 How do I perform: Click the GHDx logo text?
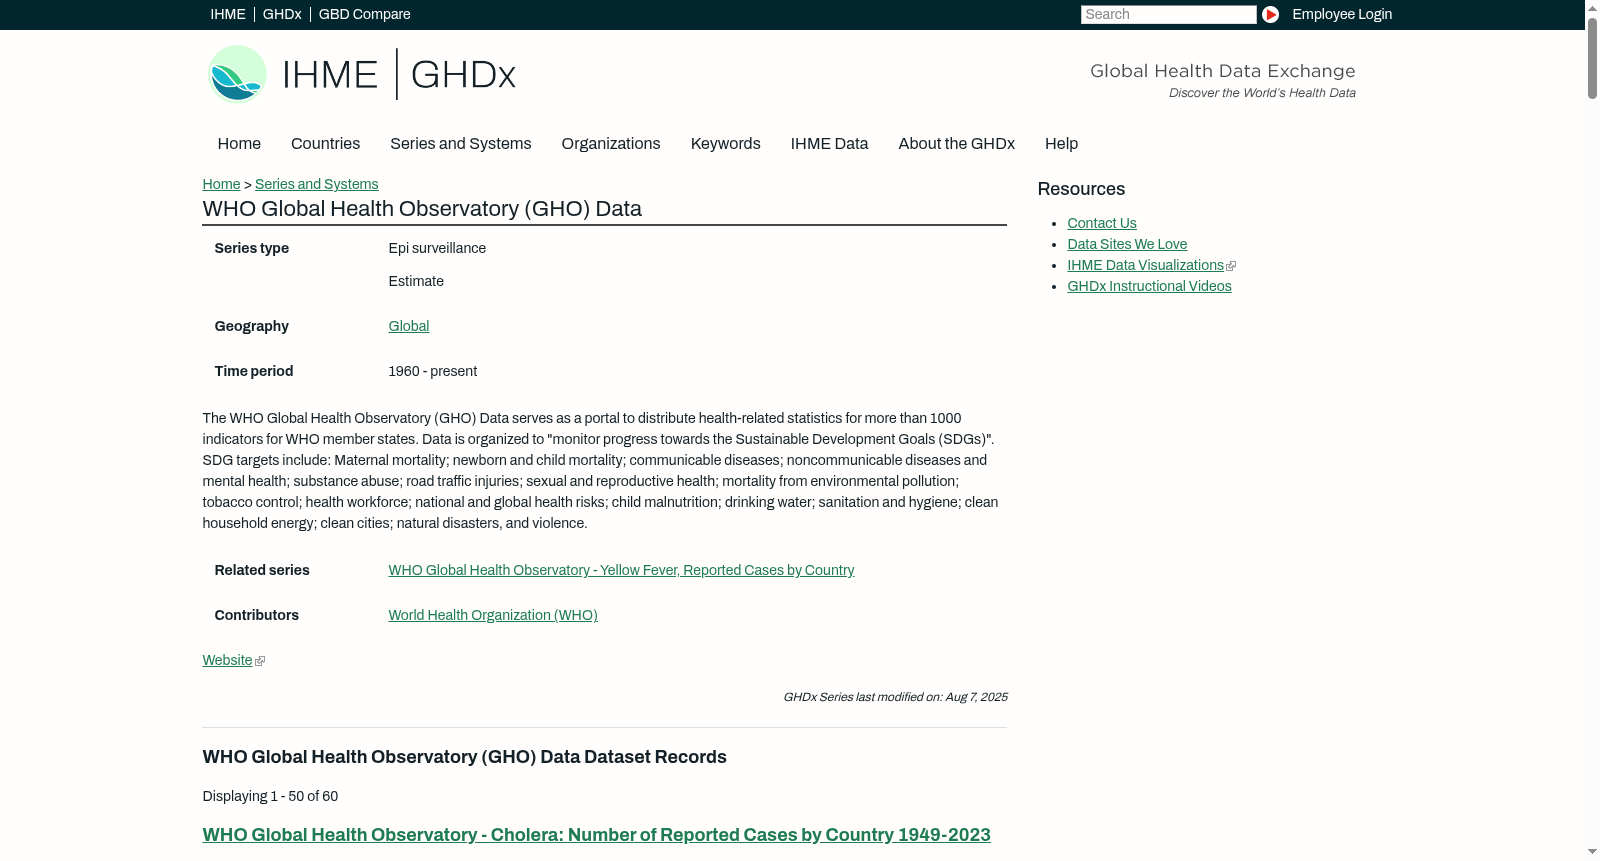coord(463,75)
